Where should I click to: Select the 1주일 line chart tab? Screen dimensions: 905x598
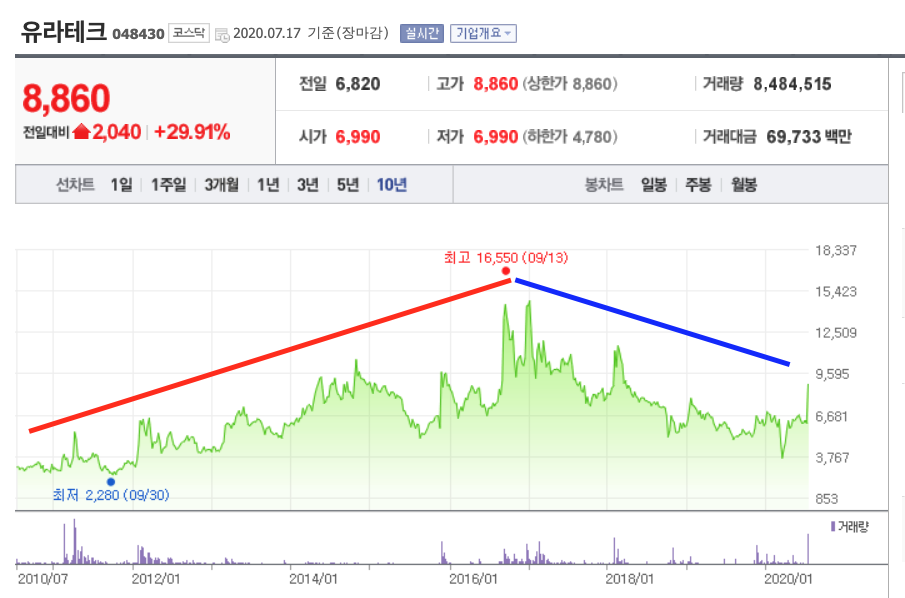tap(169, 185)
